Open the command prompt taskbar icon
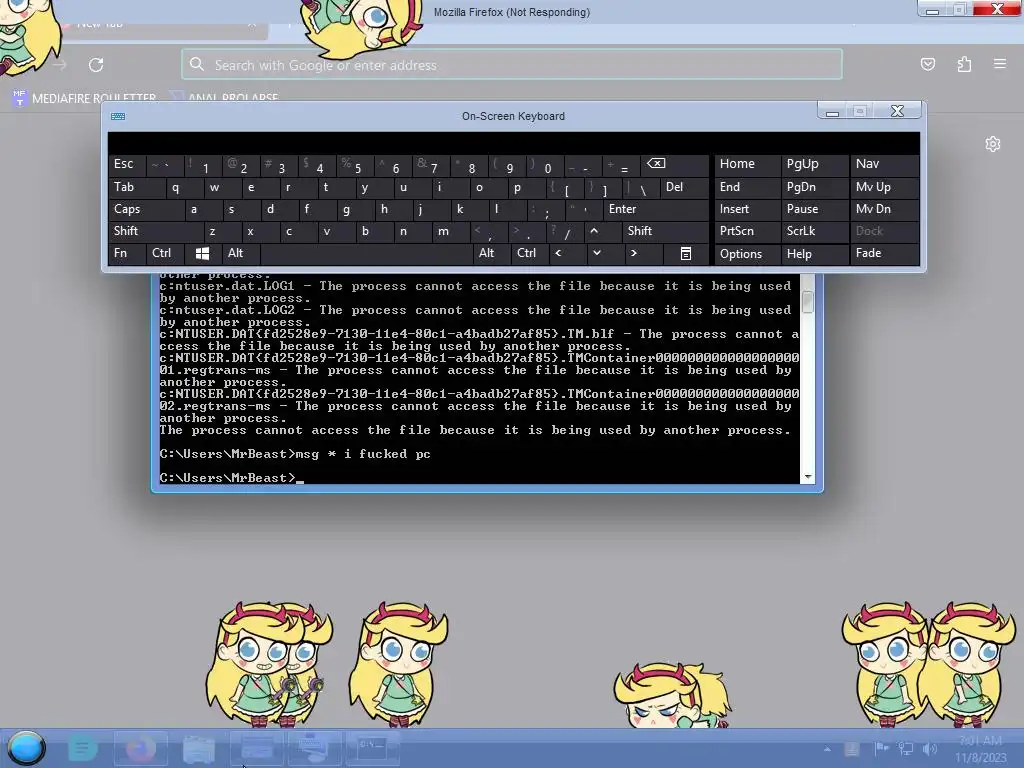Image resolution: width=1024 pixels, height=768 pixels. (372, 748)
